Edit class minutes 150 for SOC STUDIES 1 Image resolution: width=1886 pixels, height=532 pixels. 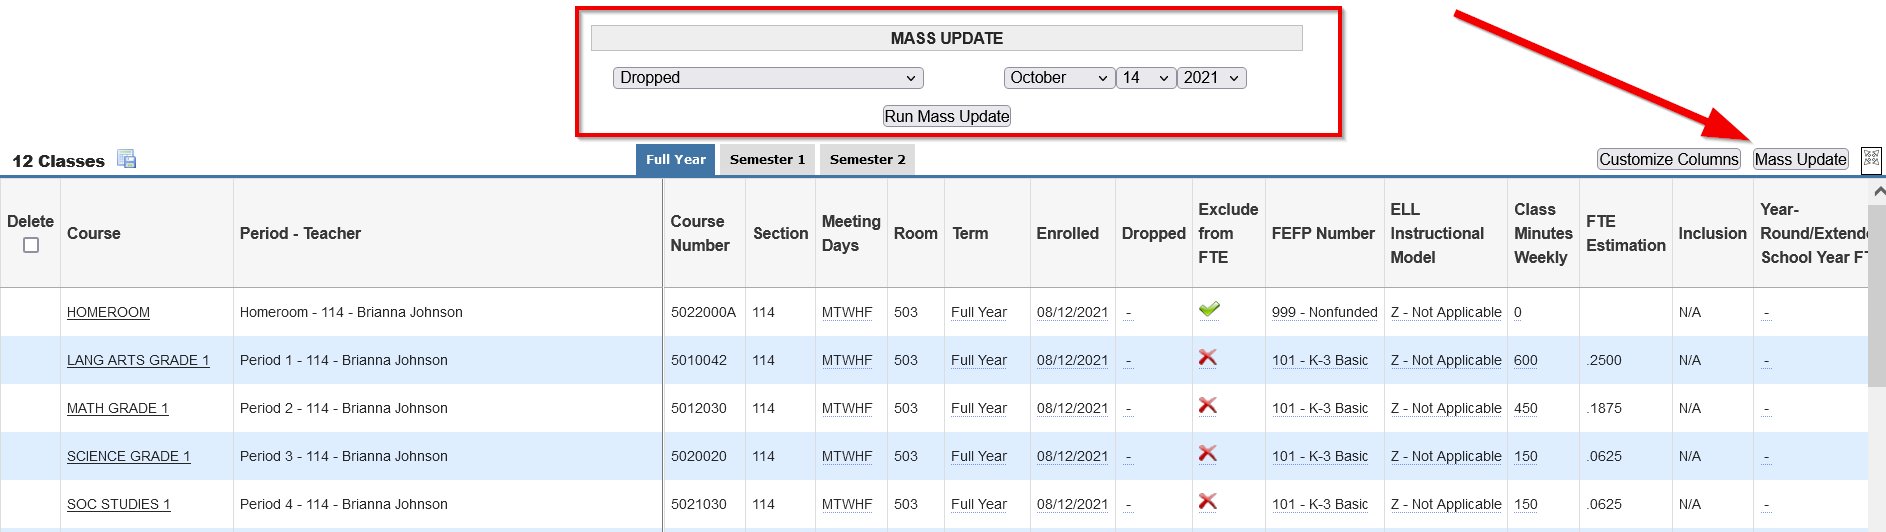1526,504
